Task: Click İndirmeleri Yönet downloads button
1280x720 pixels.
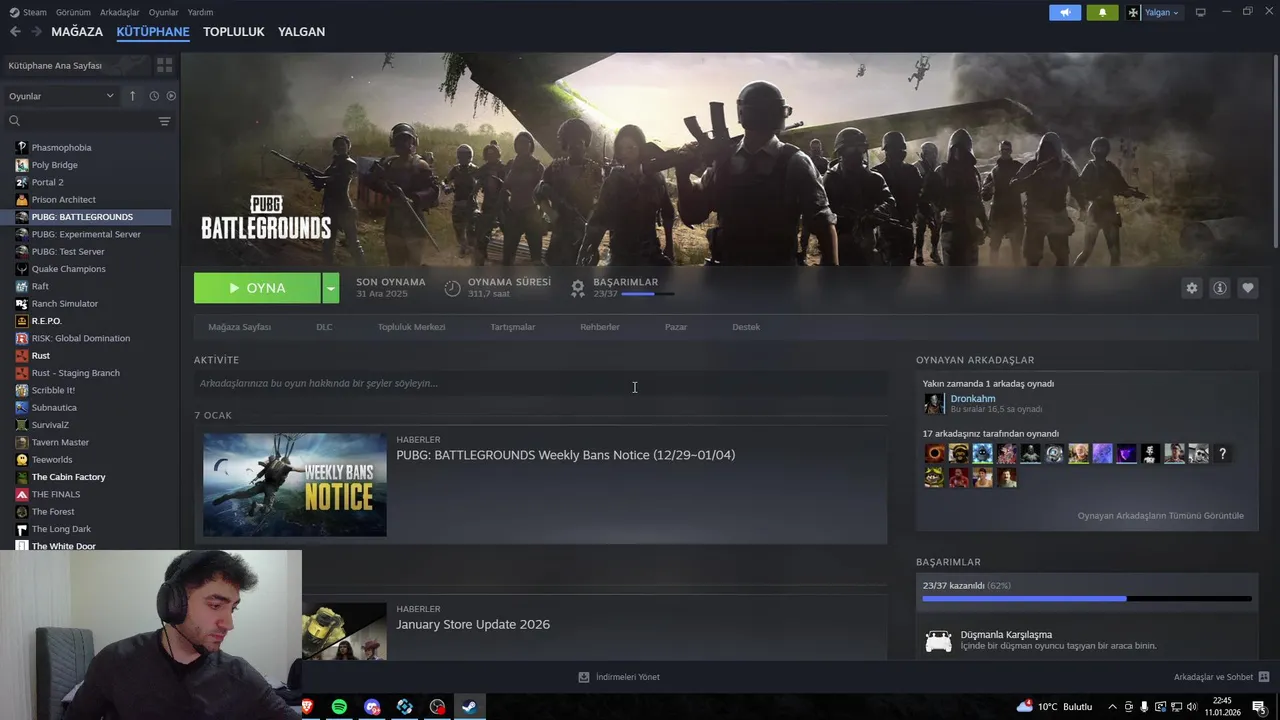Action: click(x=619, y=677)
